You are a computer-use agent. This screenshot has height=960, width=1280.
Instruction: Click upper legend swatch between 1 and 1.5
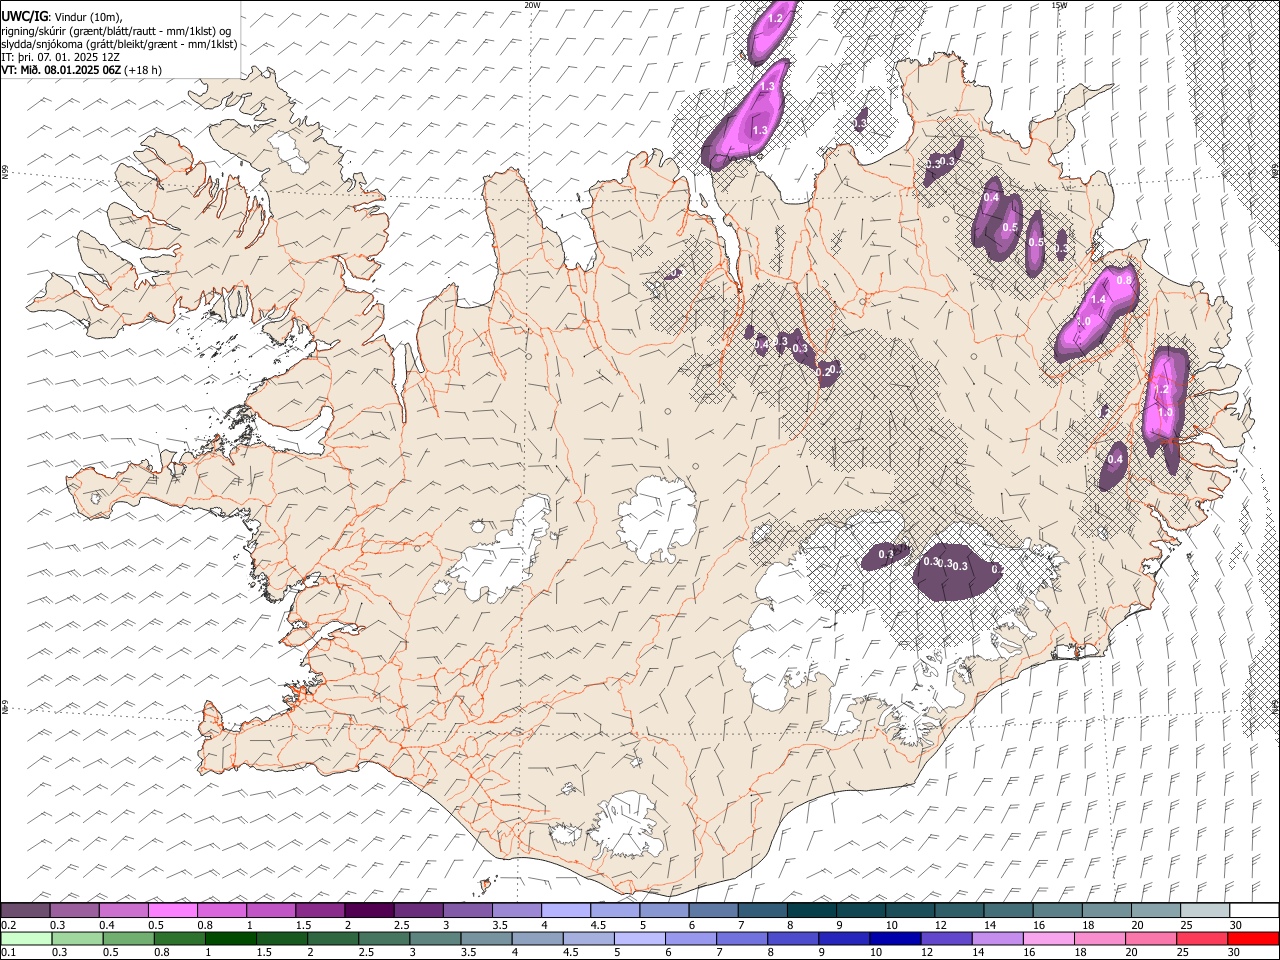point(270,911)
